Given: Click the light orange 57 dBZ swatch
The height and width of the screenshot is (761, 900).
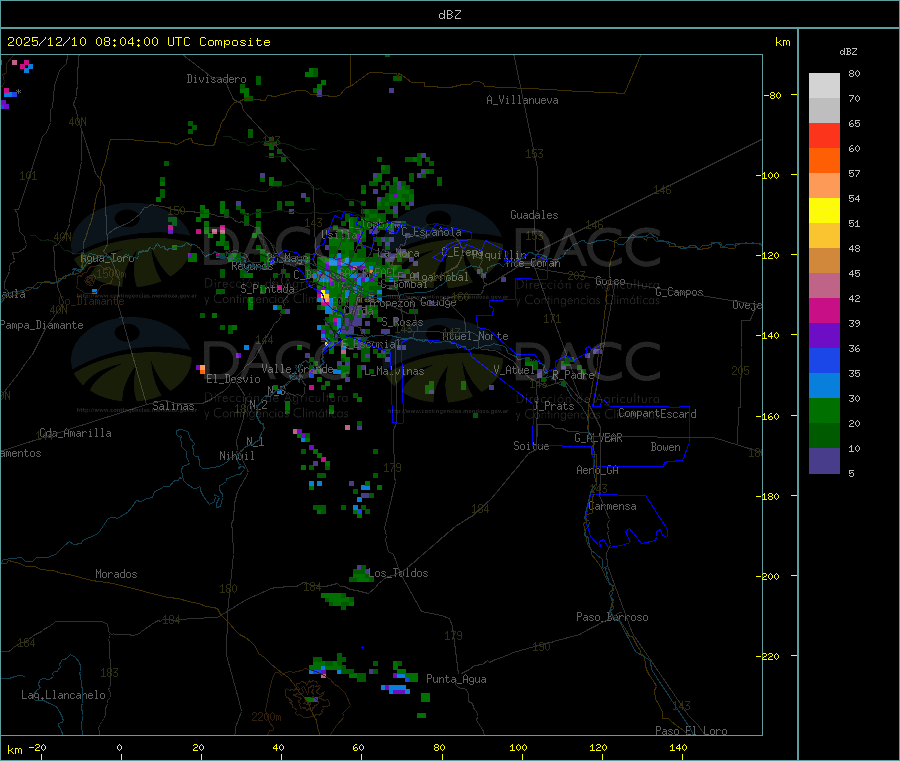Looking at the screenshot, I should pos(824,185).
